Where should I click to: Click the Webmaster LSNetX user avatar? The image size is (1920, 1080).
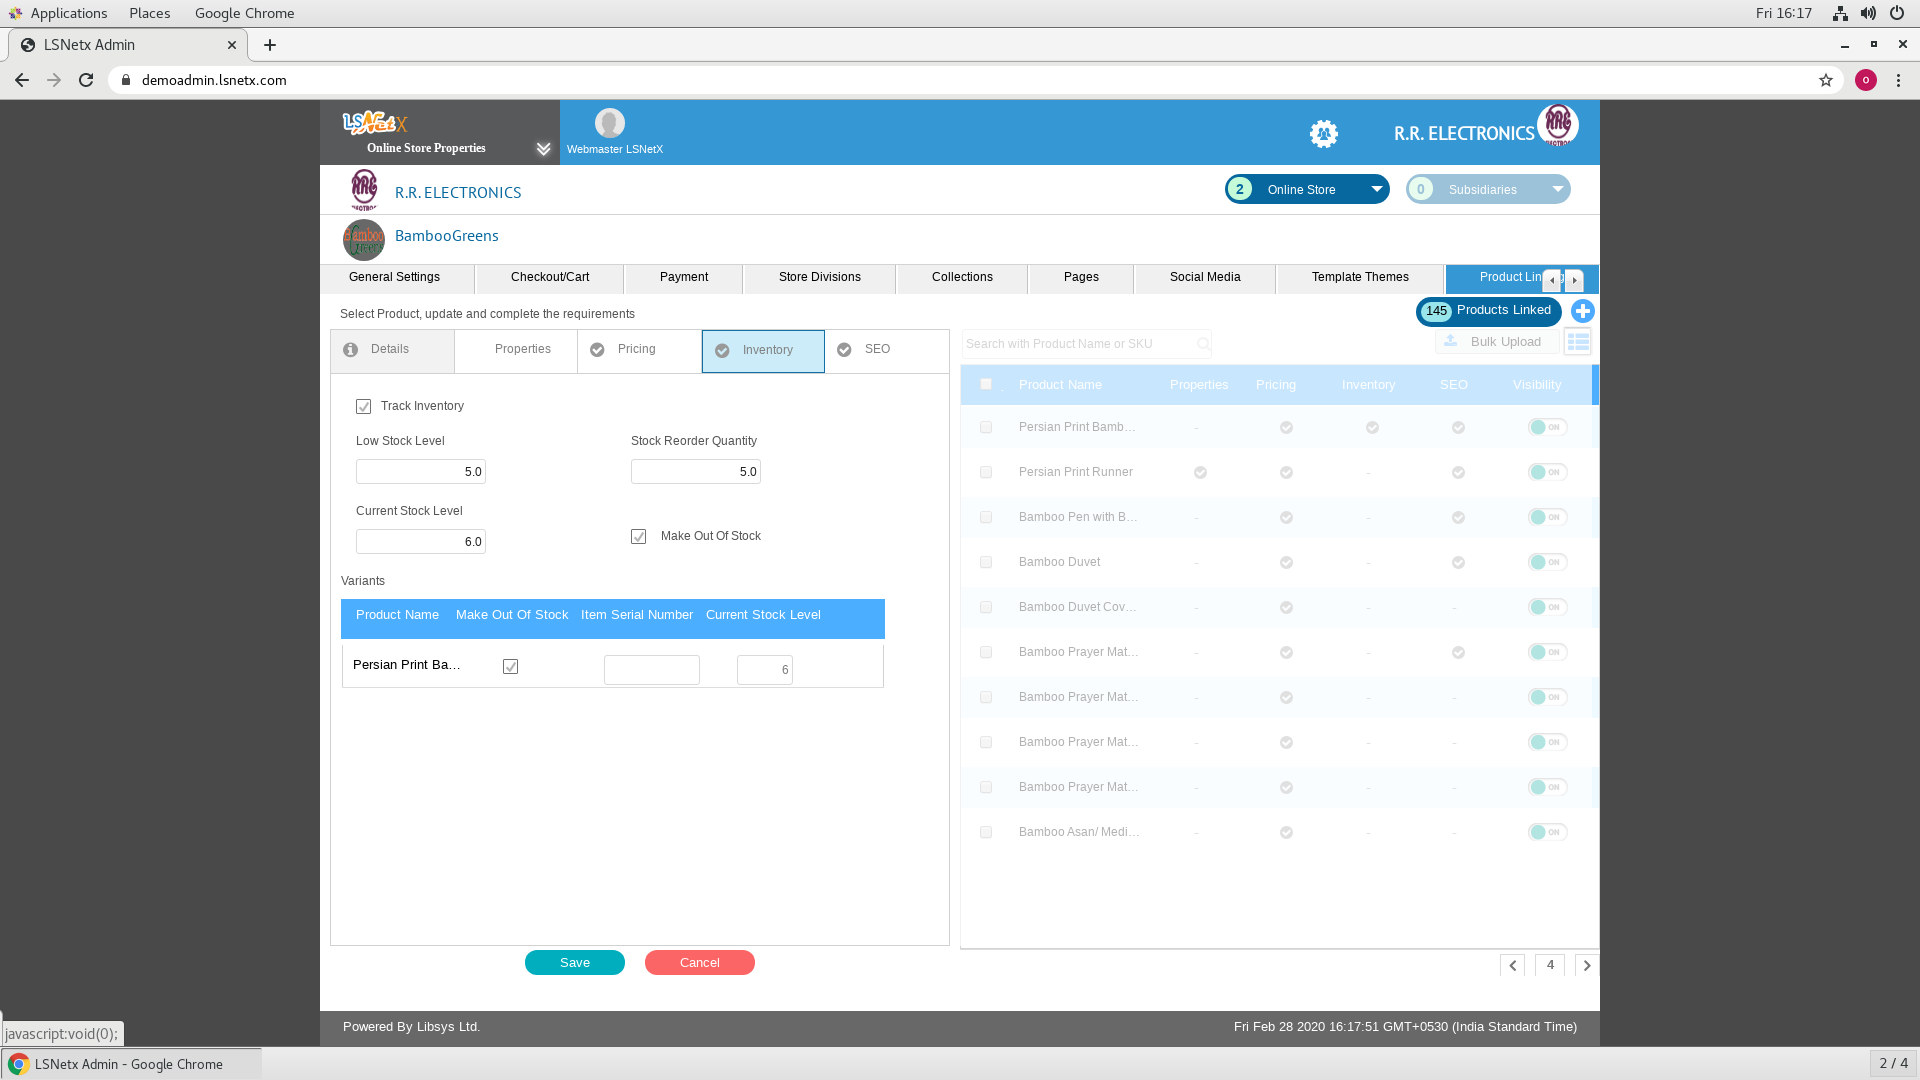[609, 123]
